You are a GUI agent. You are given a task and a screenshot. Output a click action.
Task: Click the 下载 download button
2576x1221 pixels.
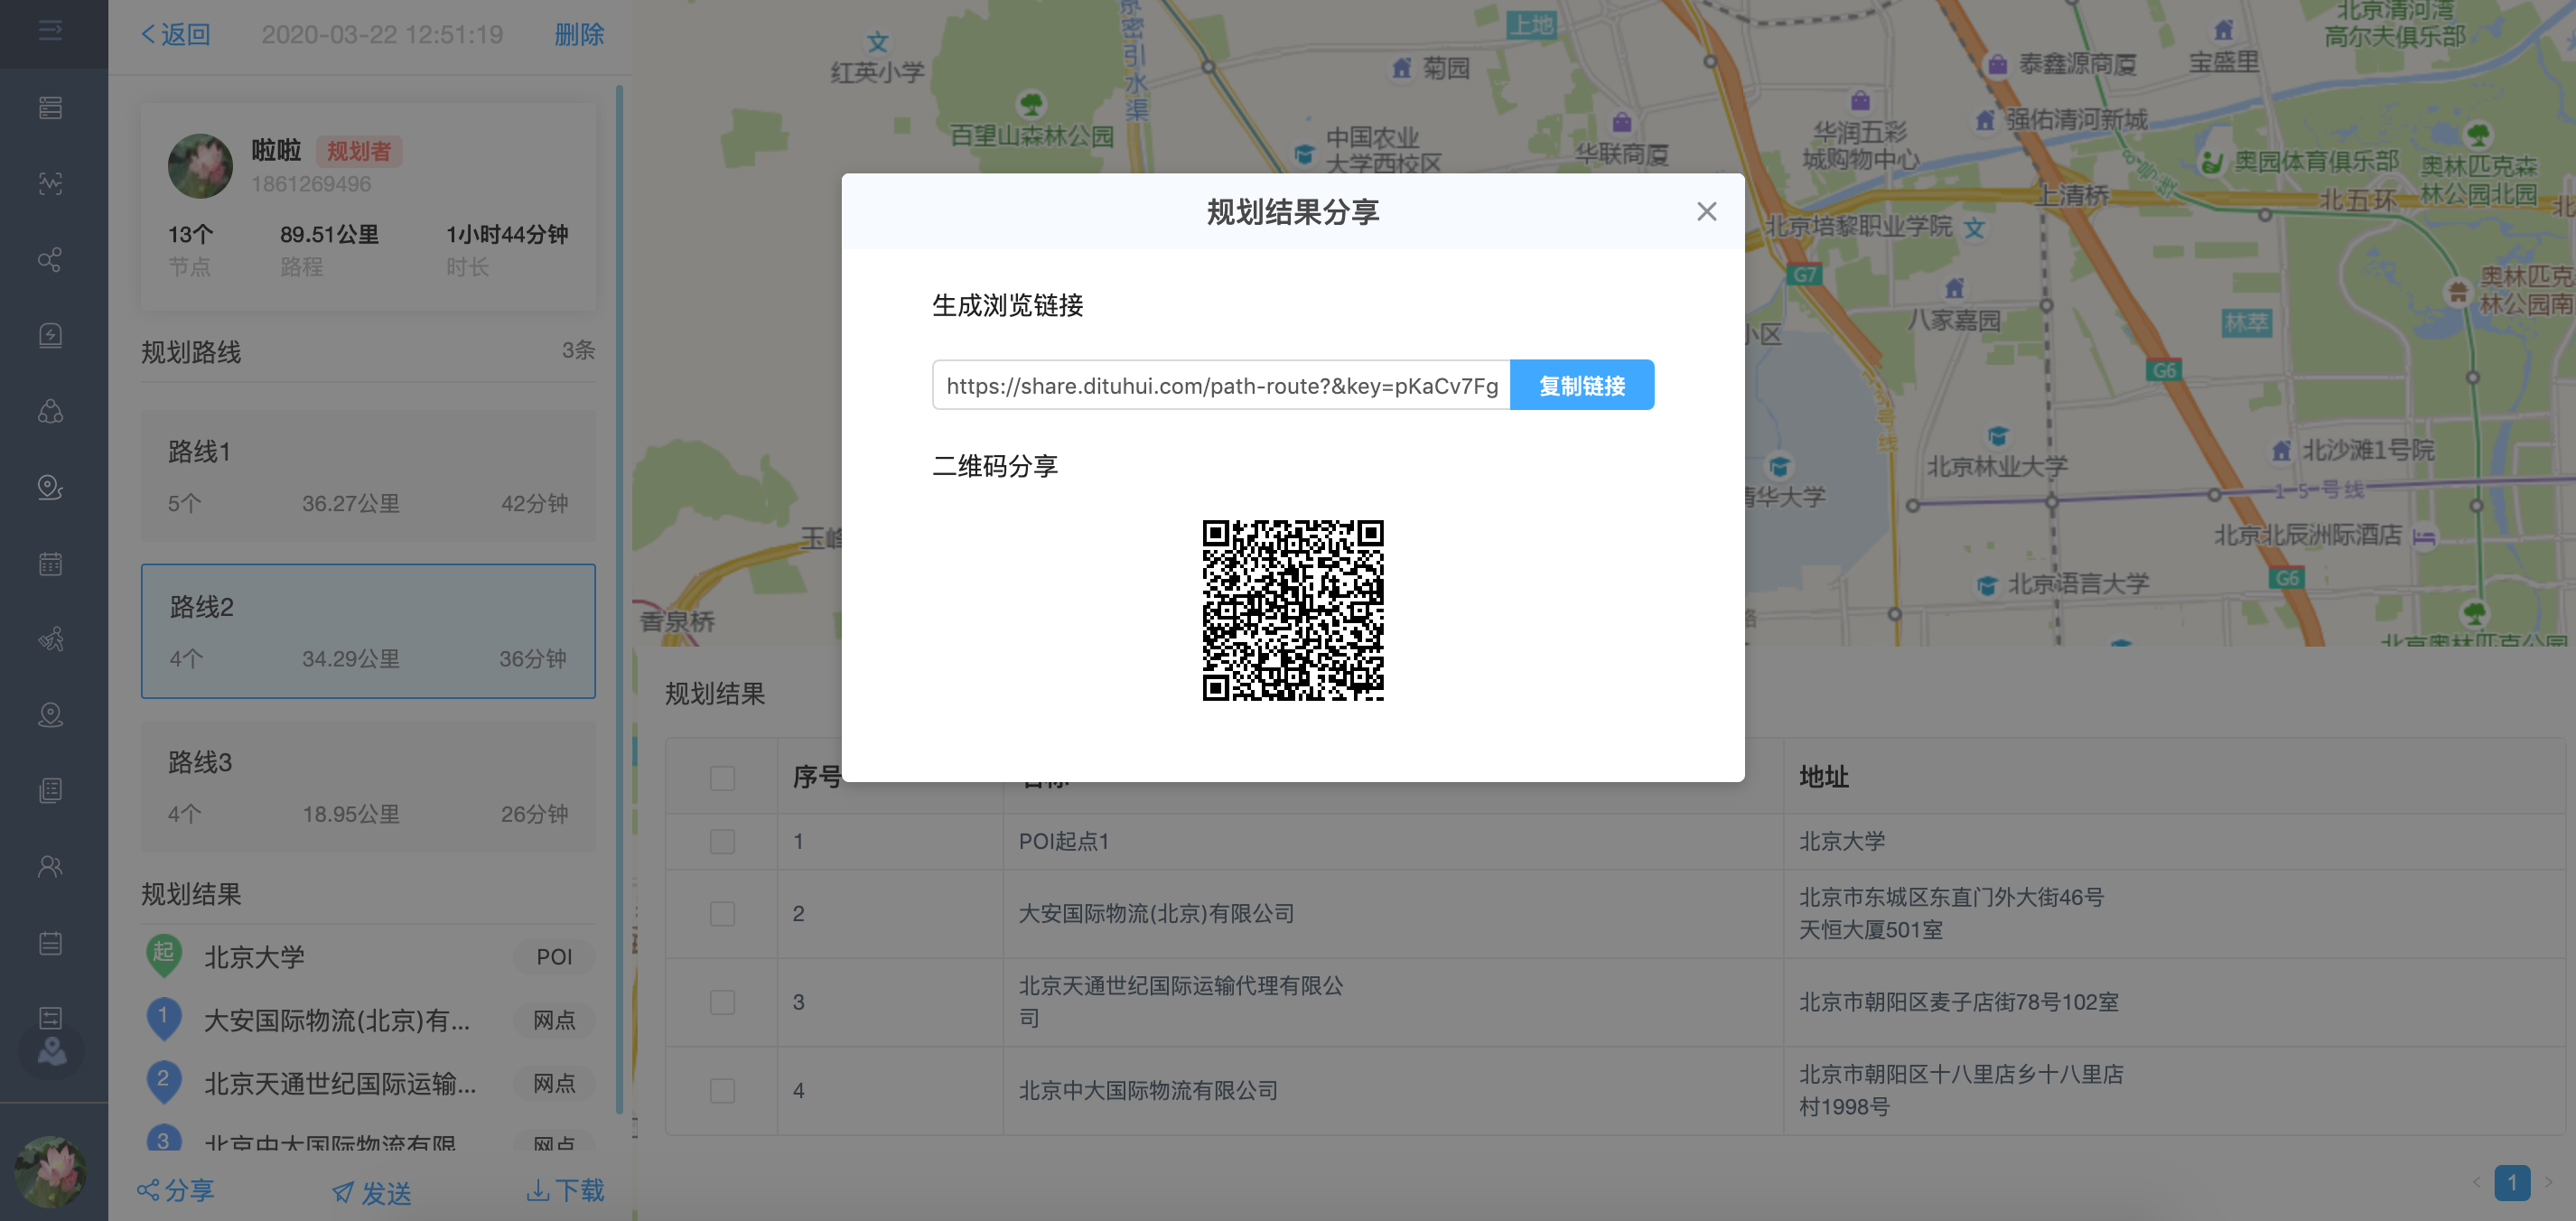(565, 1190)
